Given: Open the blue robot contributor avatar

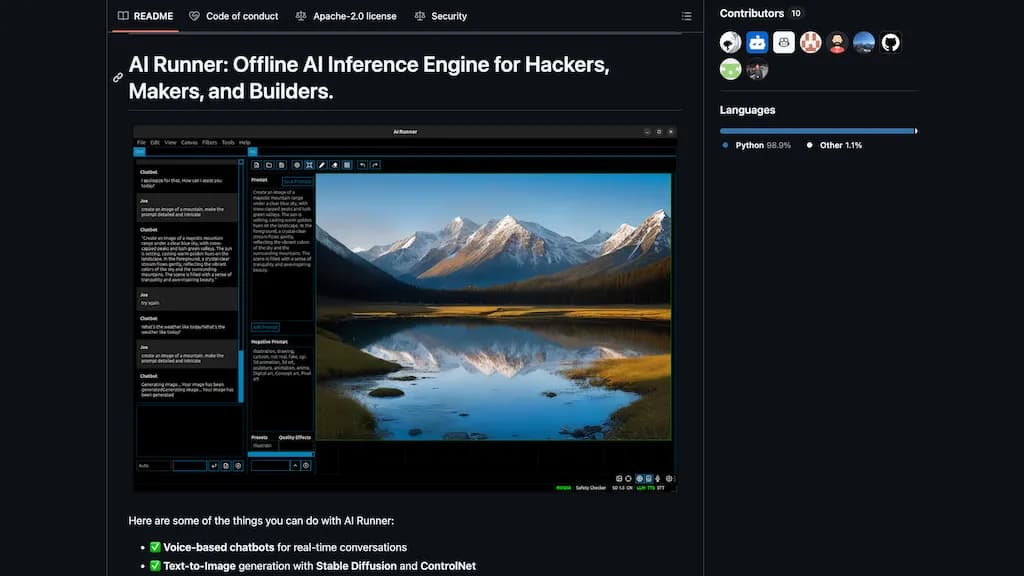Looking at the screenshot, I should (x=757, y=42).
